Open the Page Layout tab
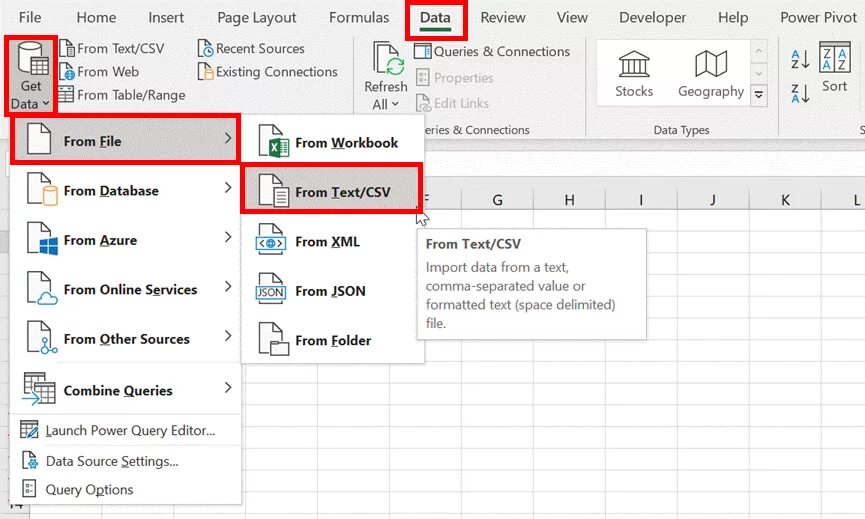The width and height of the screenshot is (865, 519). (257, 17)
